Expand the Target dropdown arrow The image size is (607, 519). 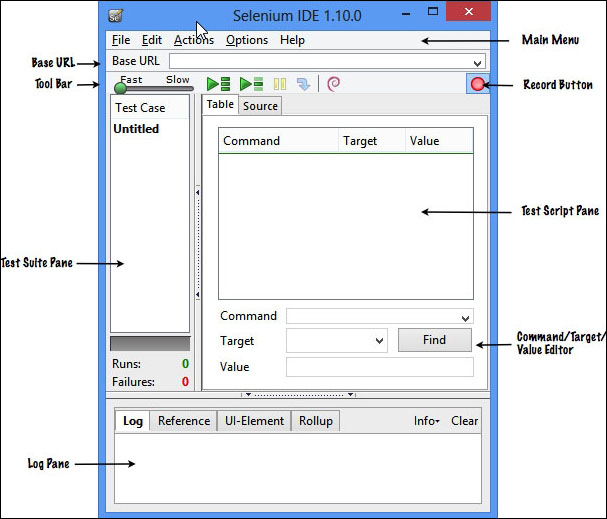tap(379, 341)
